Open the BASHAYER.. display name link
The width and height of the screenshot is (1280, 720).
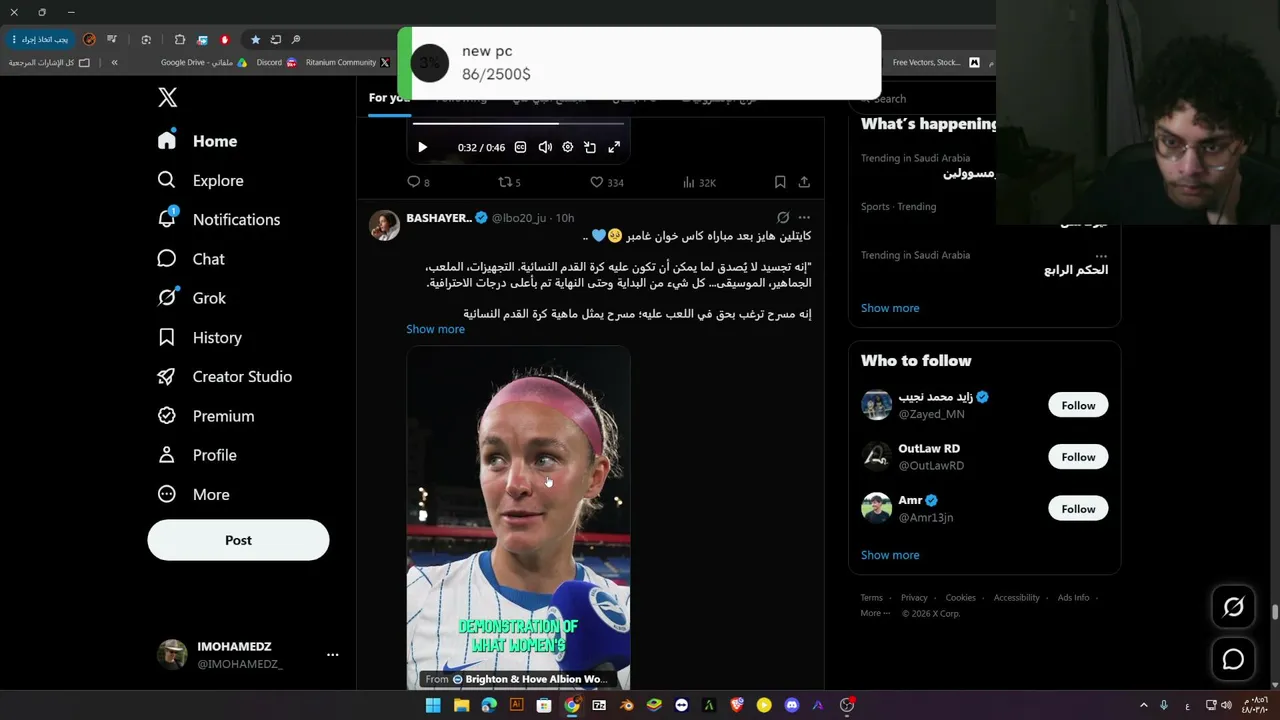point(439,218)
